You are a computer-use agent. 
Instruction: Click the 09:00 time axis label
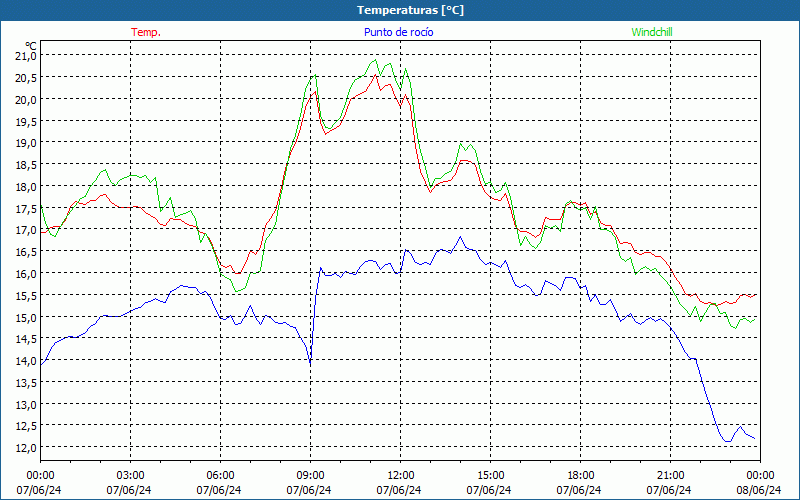tap(310, 476)
